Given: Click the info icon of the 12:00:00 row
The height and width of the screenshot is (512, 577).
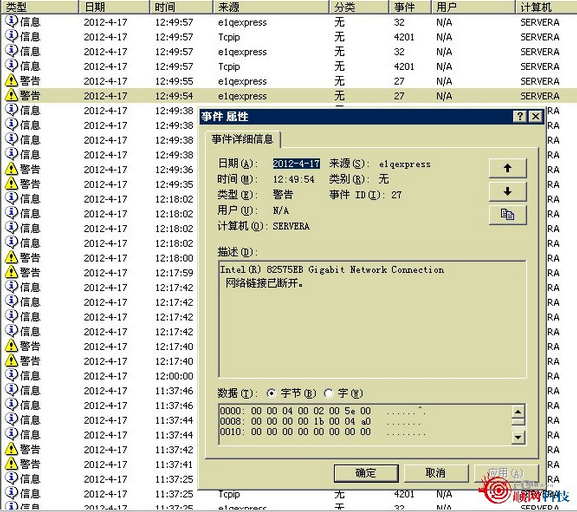Looking at the screenshot, I should click(x=11, y=375).
